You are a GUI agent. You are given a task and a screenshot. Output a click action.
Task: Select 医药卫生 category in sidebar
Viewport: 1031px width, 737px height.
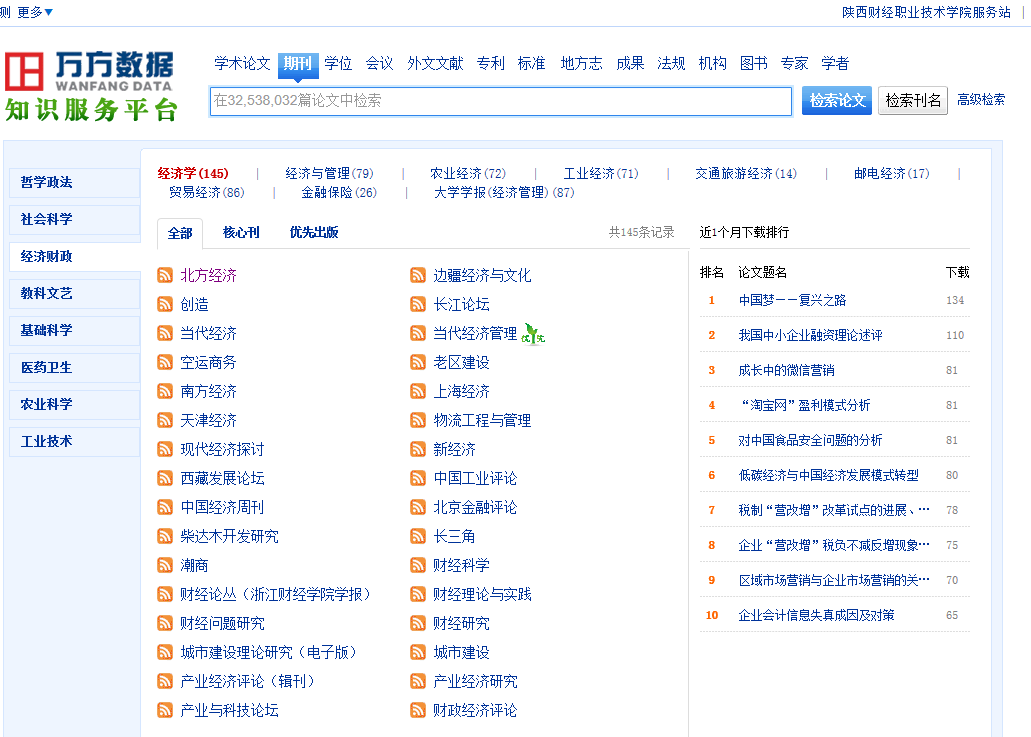point(47,367)
